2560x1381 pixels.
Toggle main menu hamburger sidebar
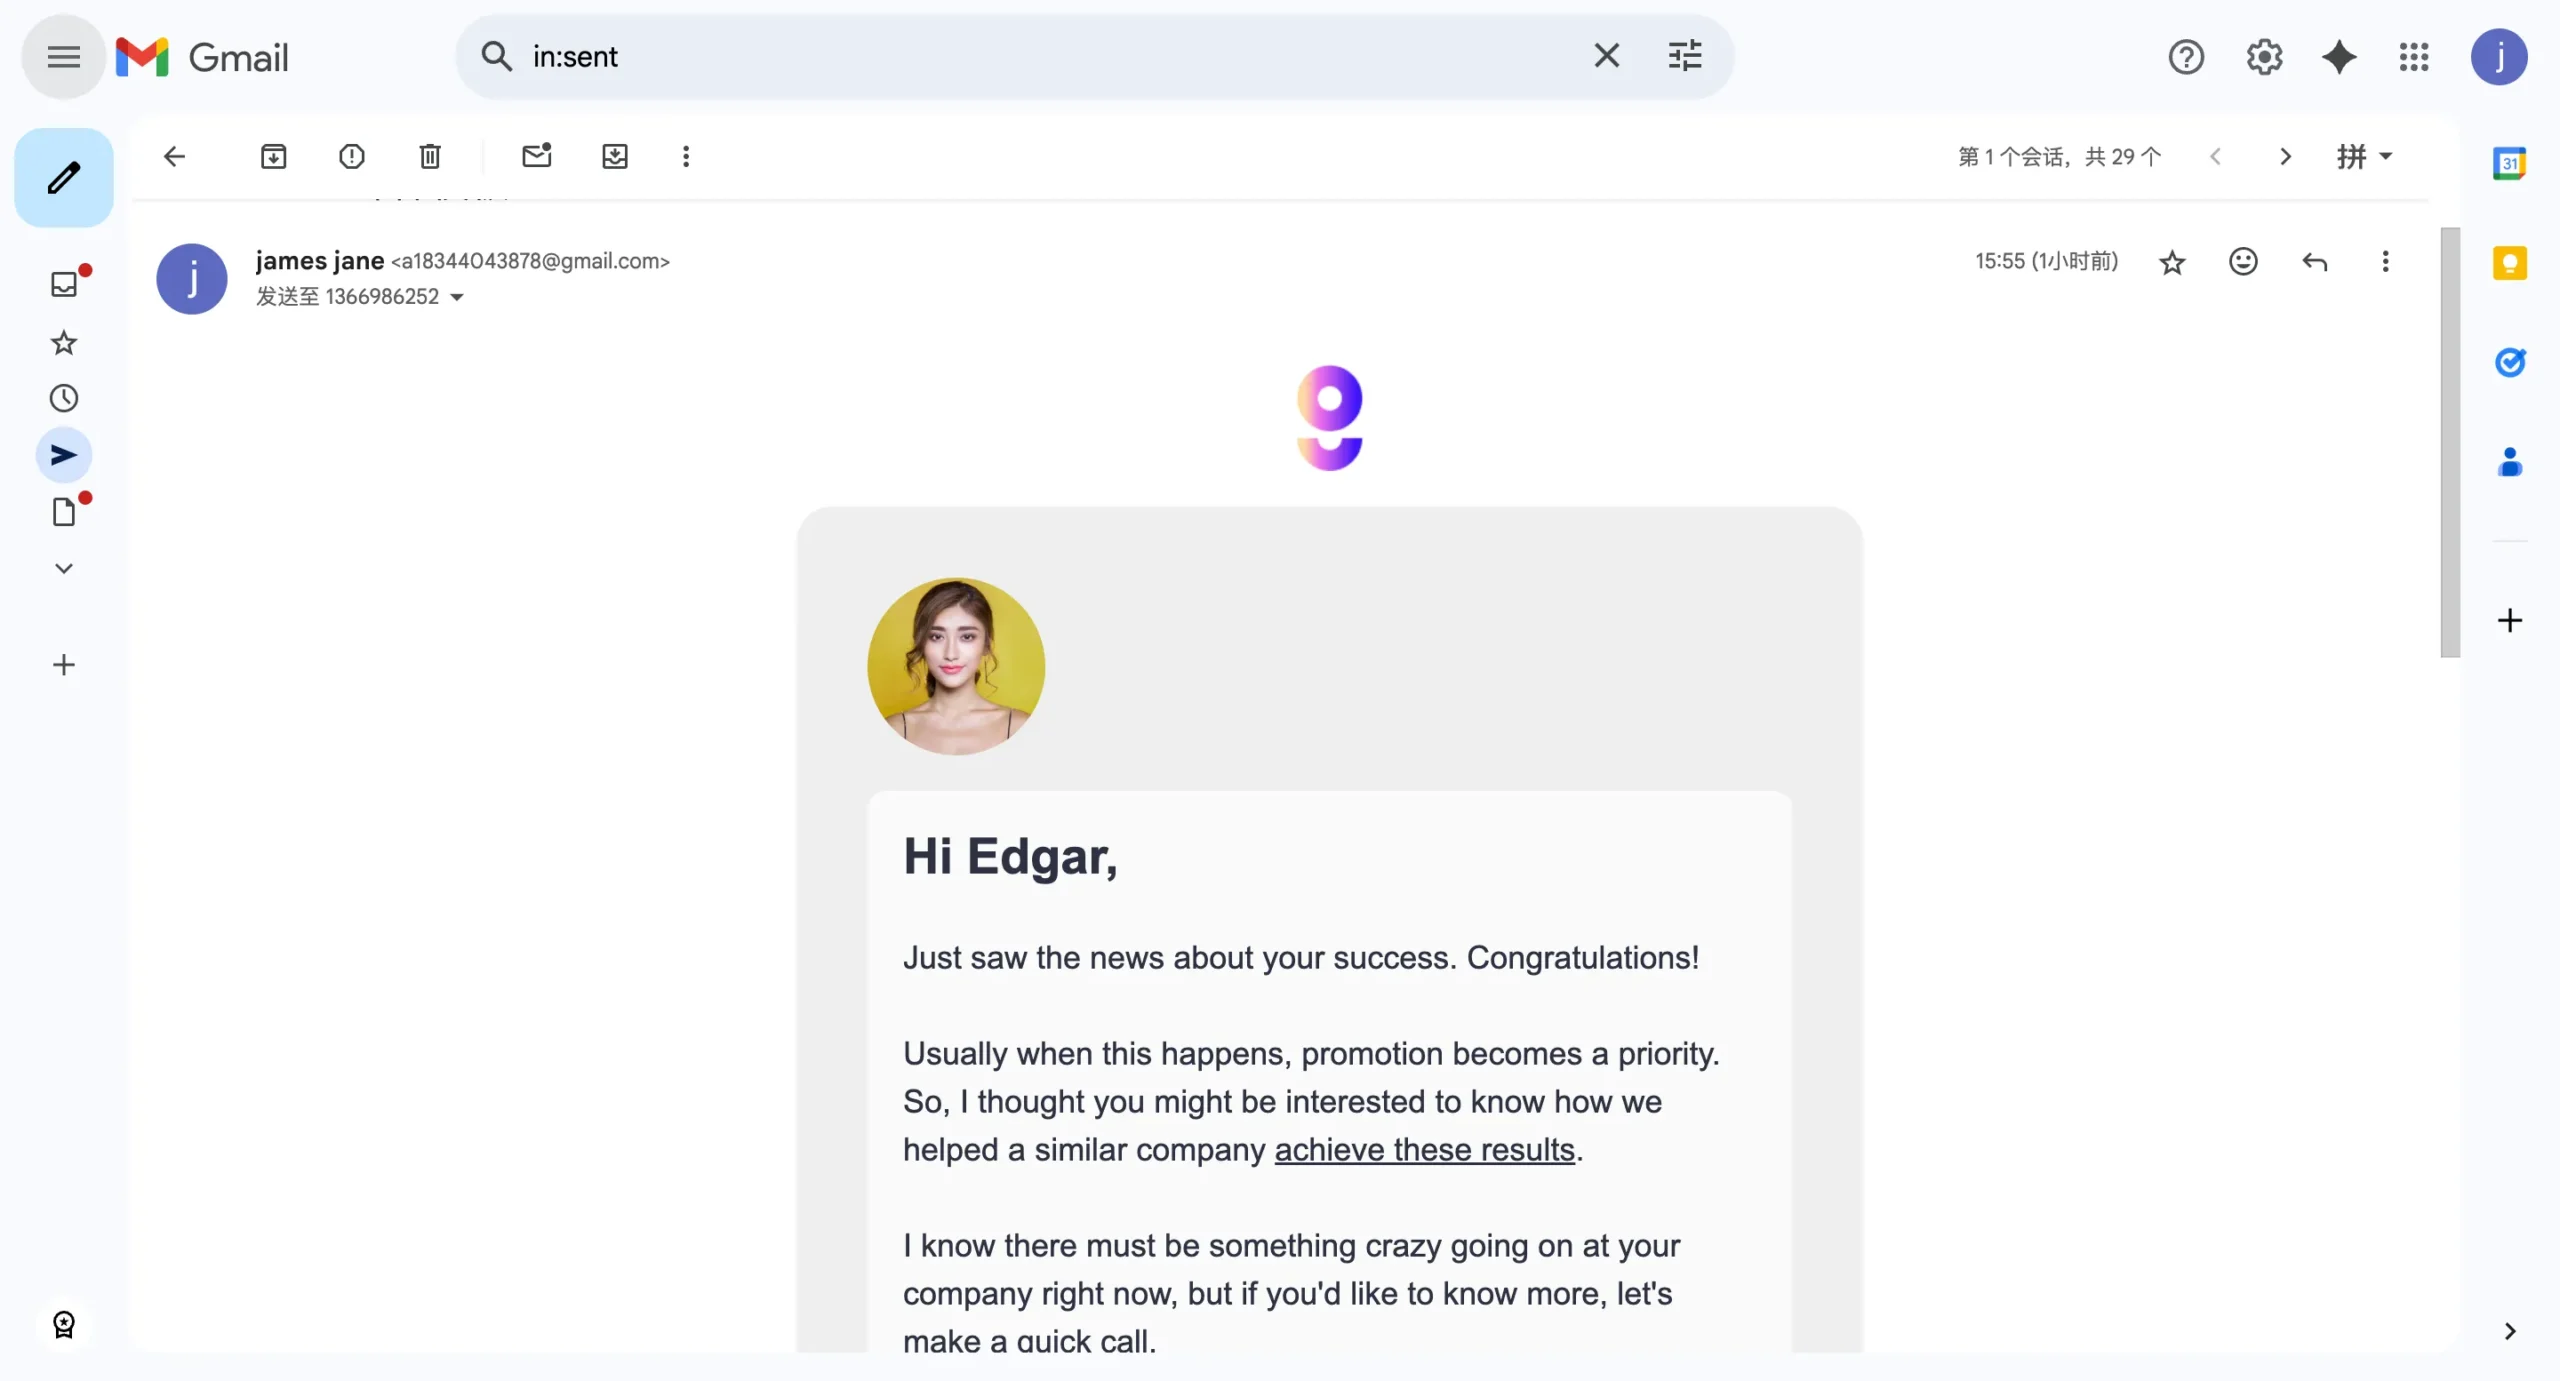tap(64, 57)
